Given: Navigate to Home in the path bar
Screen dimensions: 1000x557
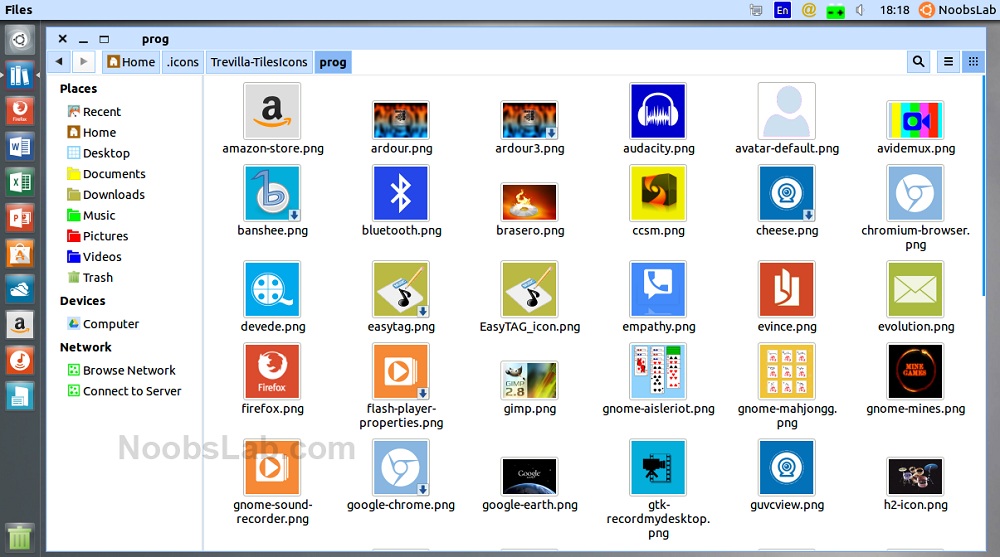Looking at the screenshot, I should coord(131,62).
